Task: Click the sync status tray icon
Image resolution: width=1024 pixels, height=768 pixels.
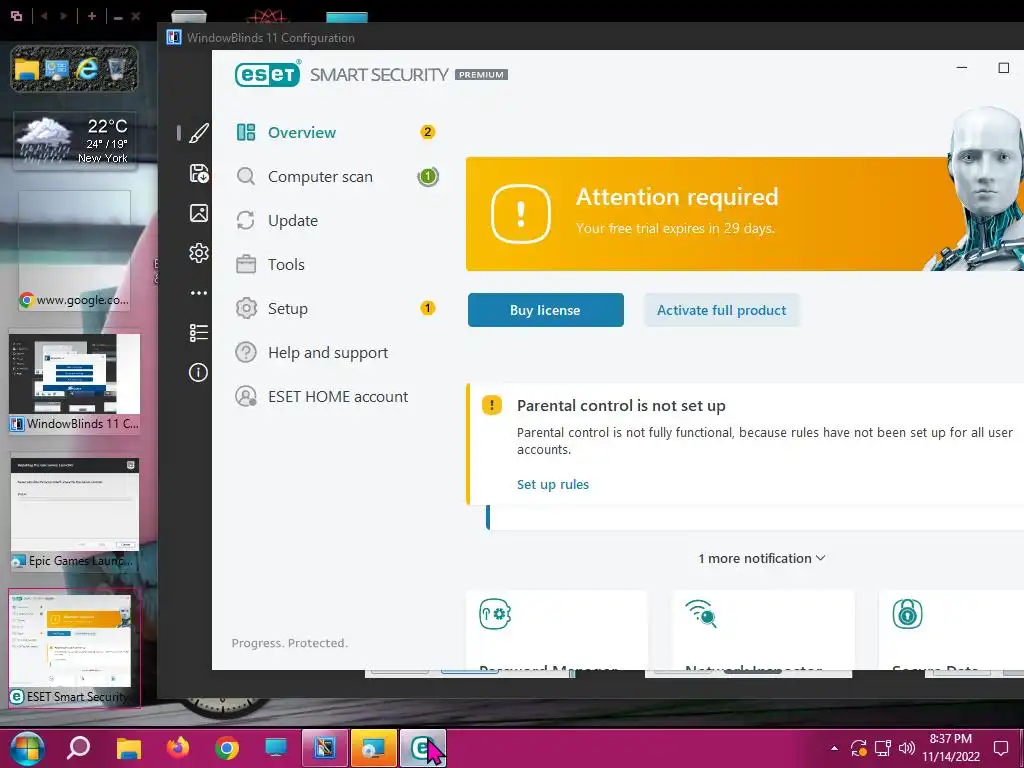Action: tap(858, 748)
